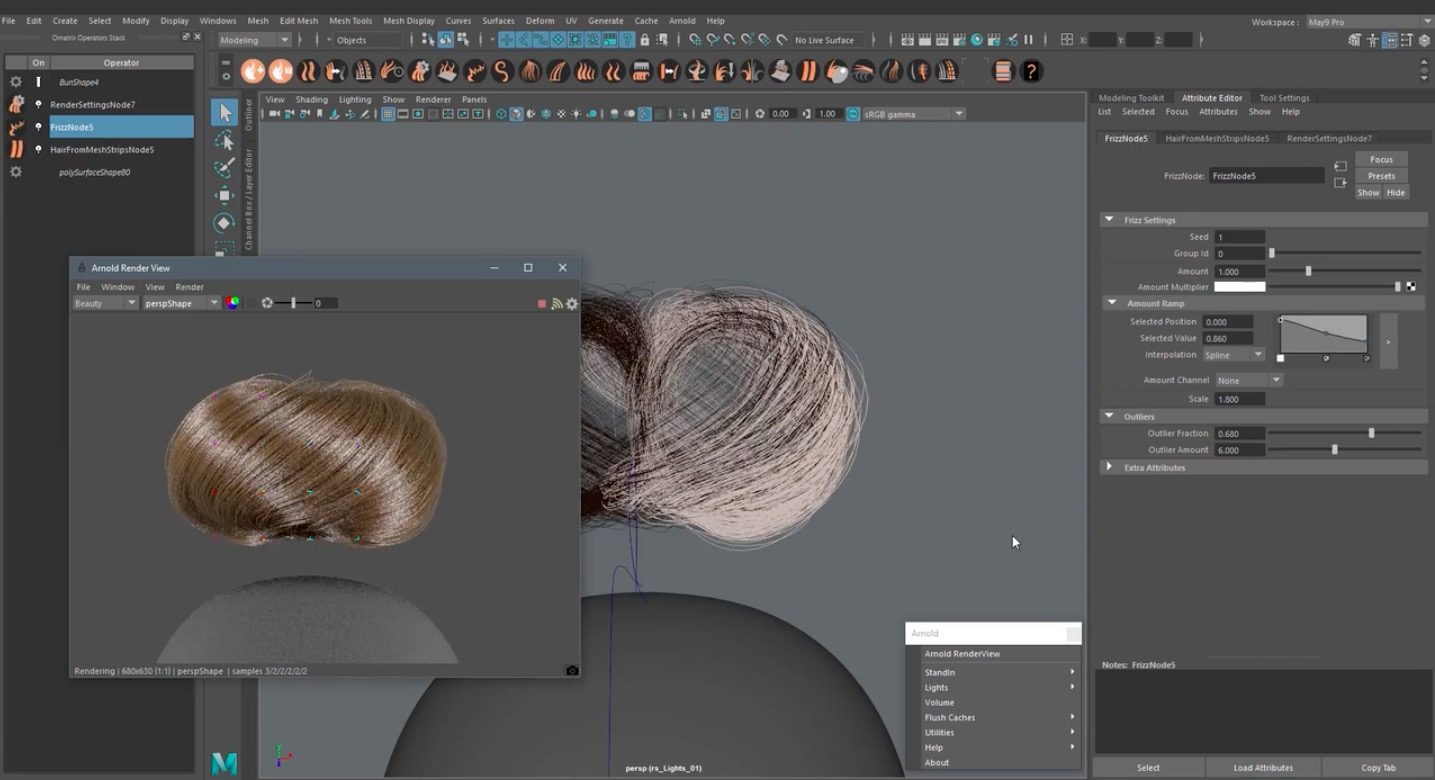Open the Arnold menu in menu bar
Screen dimensions: 1435x780
pos(682,20)
